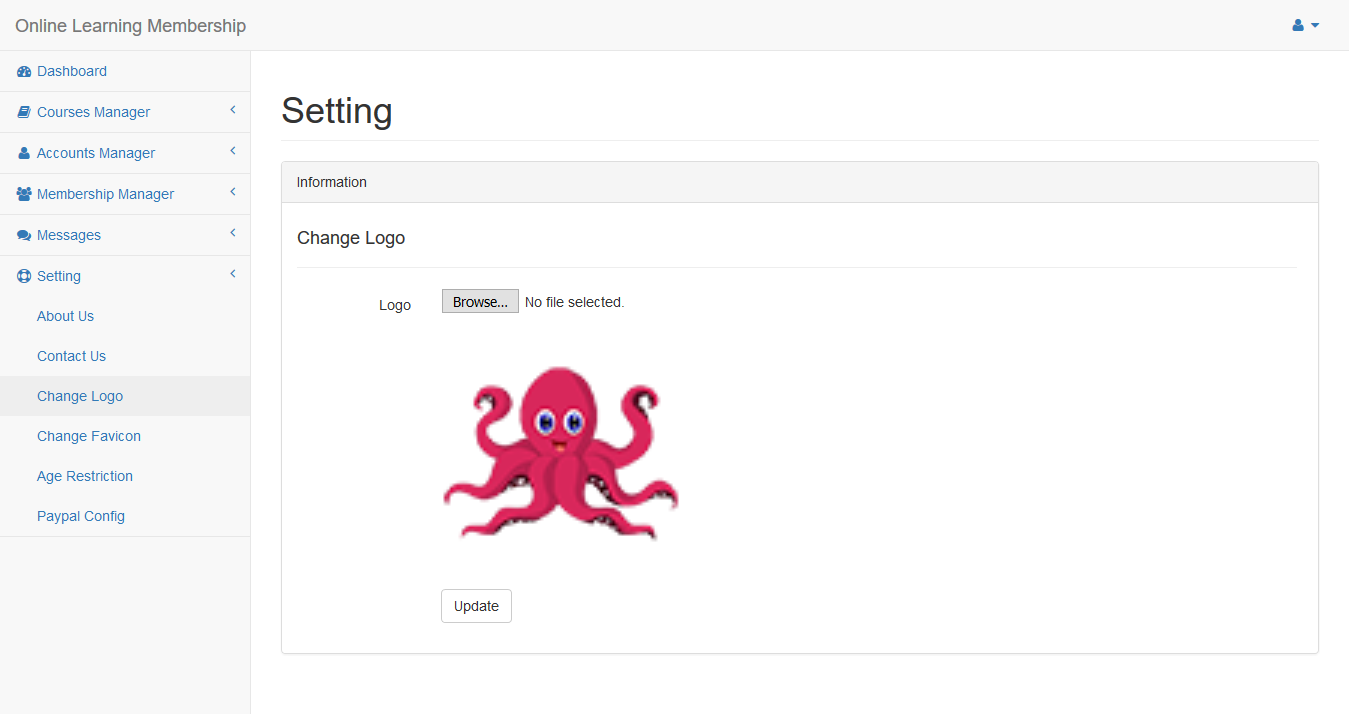
Task: Expand the Messages submenu chevron
Action: click(232, 233)
